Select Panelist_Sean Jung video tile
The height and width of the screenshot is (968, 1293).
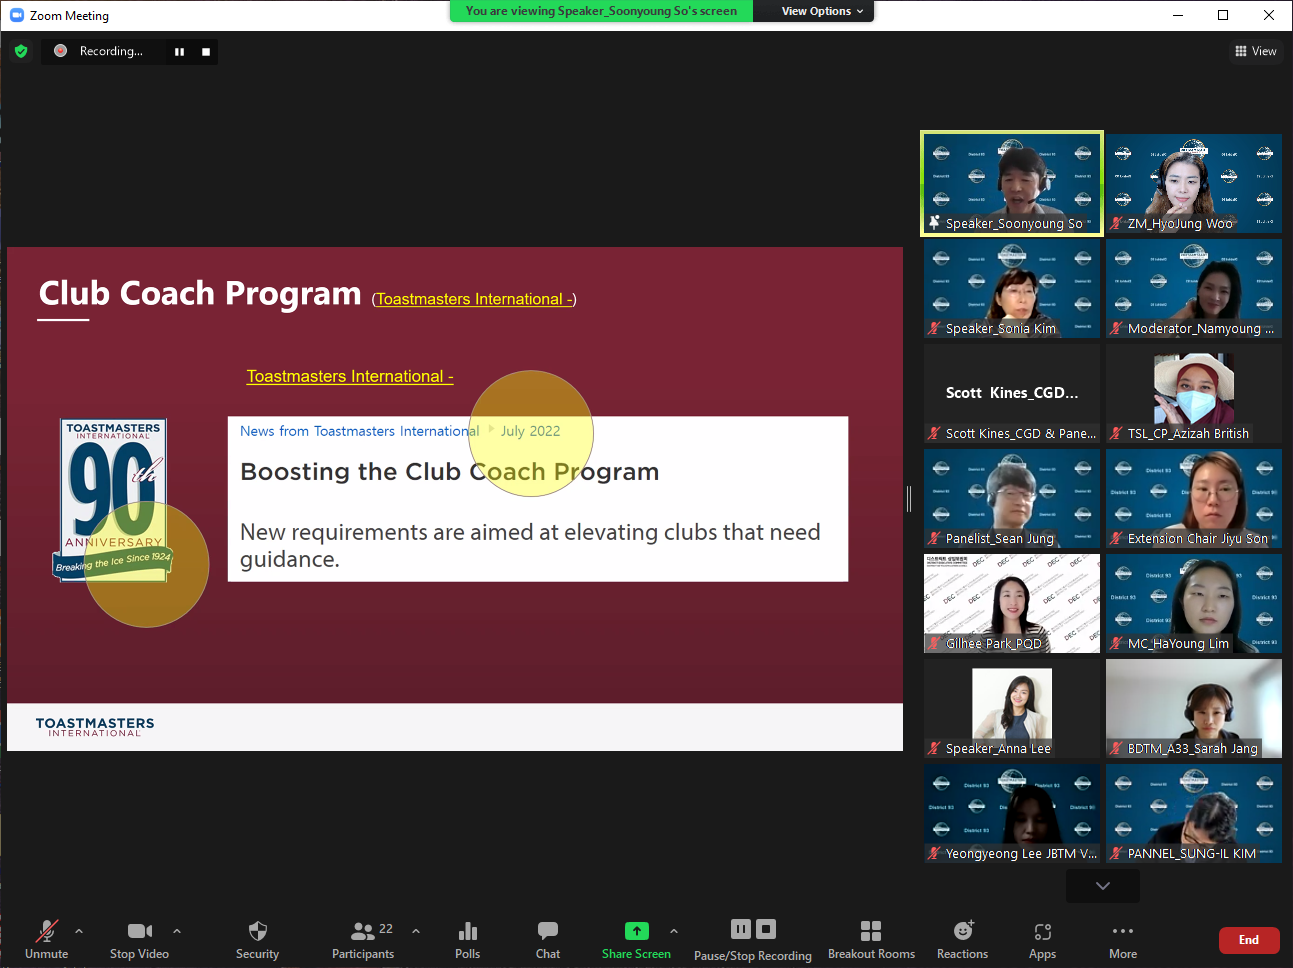pyautogui.click(x=1012, y=499)
